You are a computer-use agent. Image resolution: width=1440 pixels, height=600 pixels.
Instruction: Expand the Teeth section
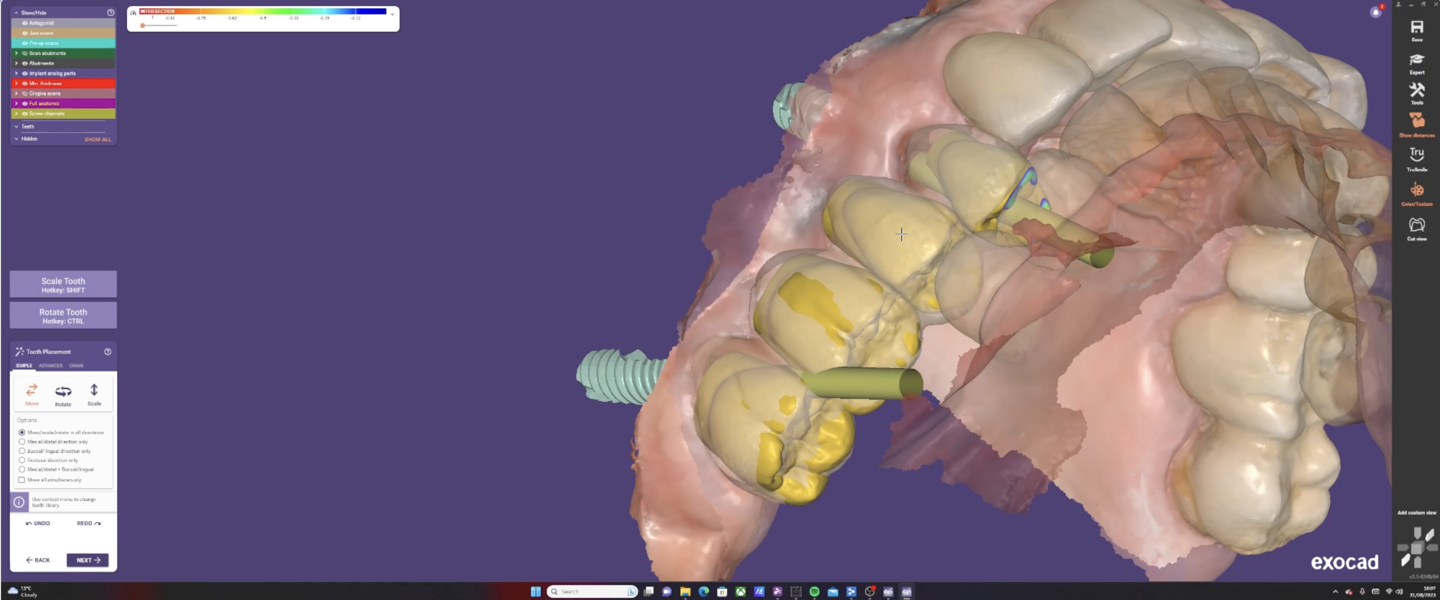tap(17, 127)
